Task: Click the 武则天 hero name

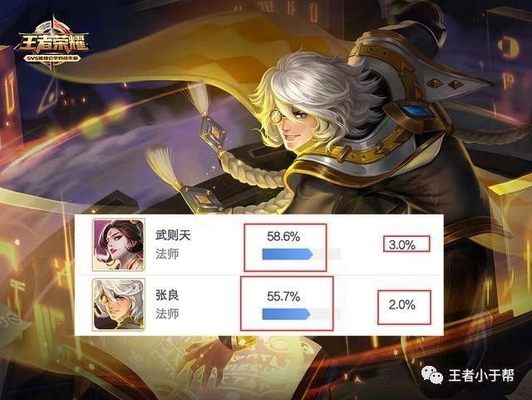Action: pyautogui.click(x=173, y=235)
